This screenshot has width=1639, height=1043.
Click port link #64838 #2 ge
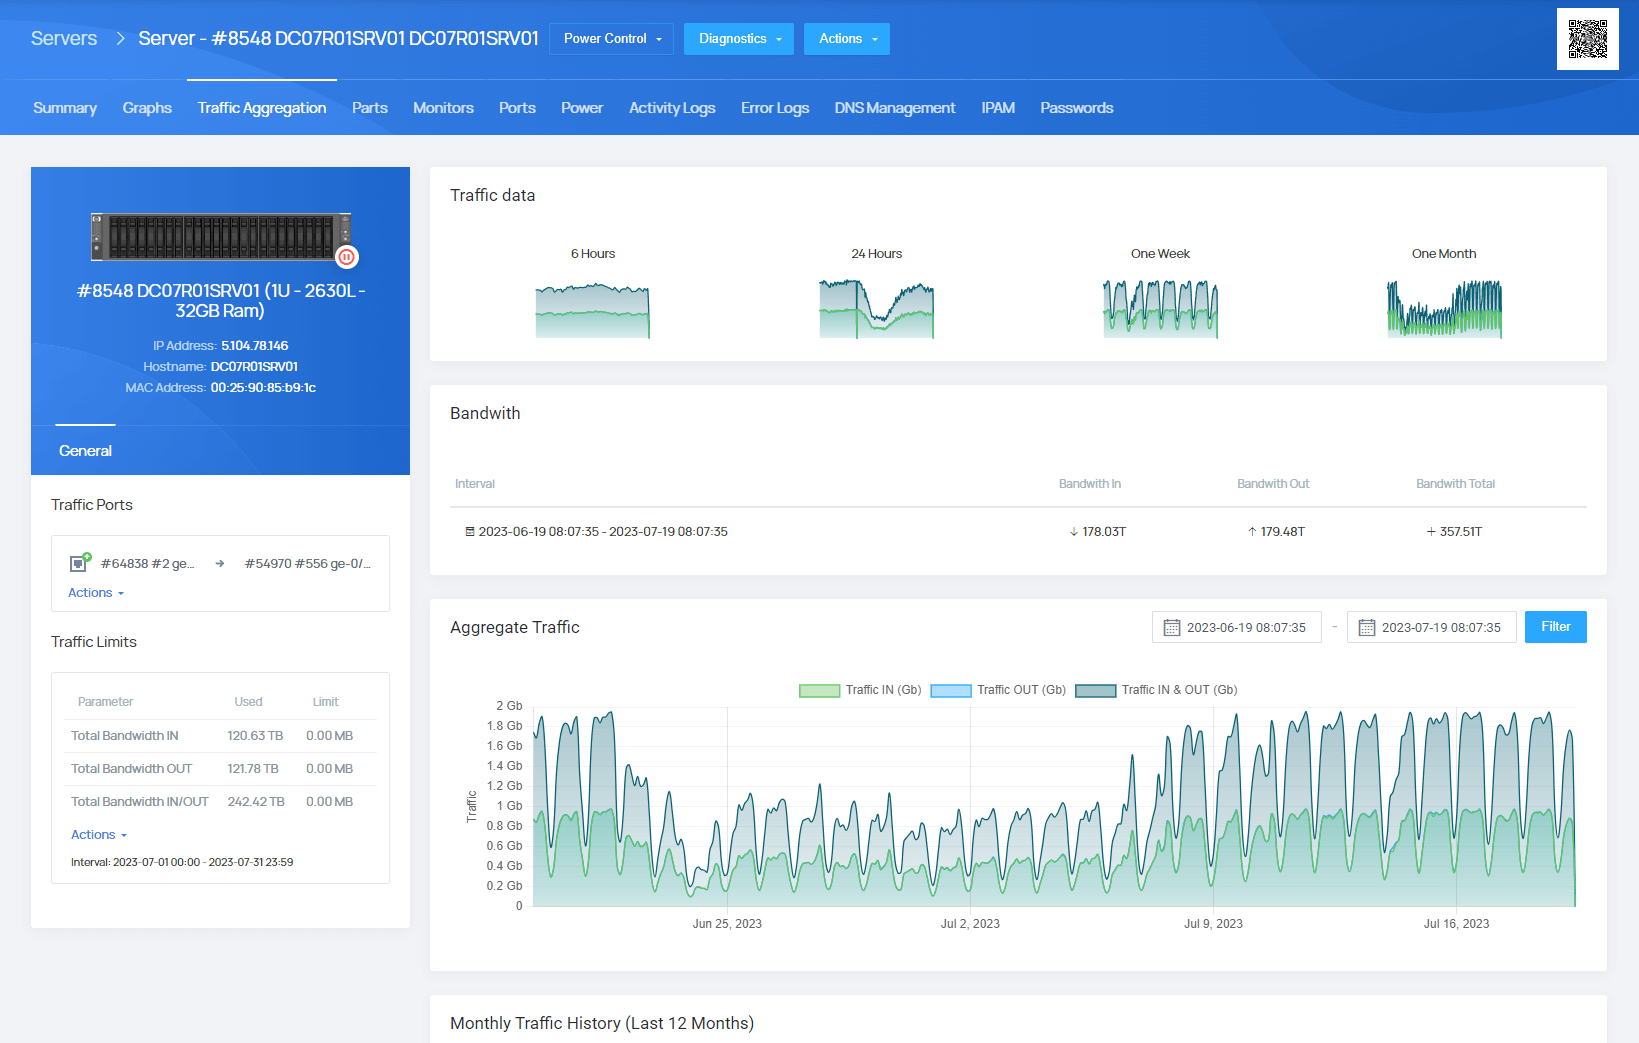tap(147, 564)
